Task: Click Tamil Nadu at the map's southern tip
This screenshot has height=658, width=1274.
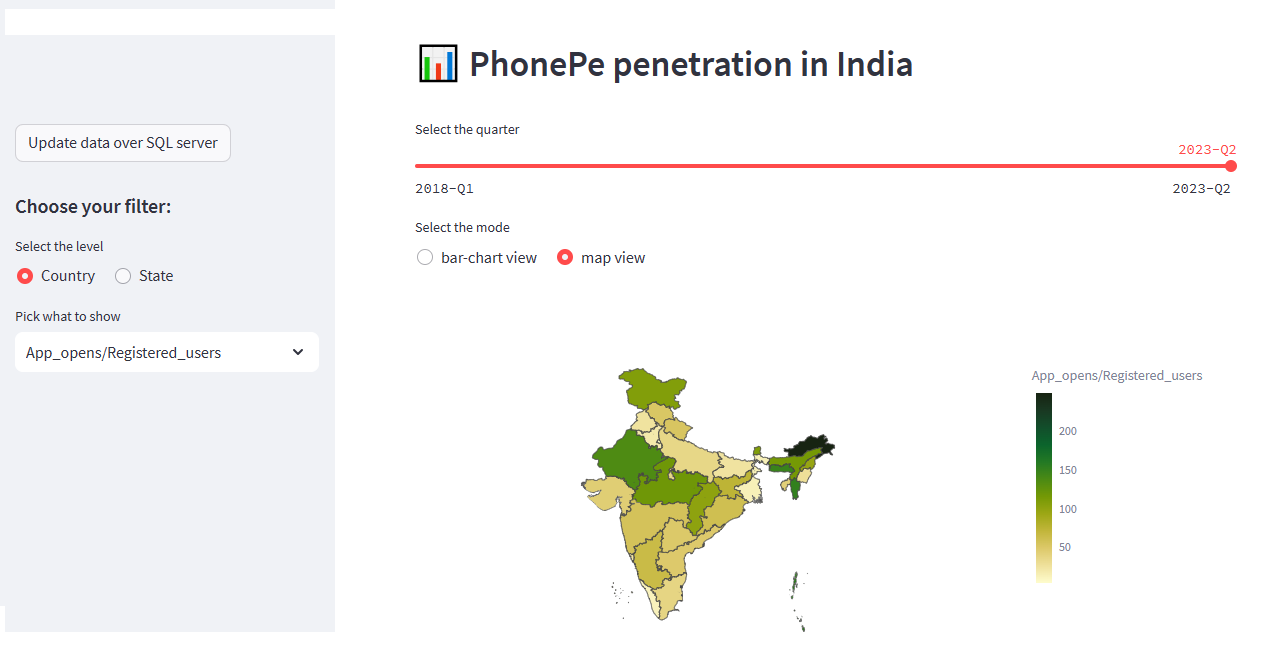Action: click(x=667, y=595)
